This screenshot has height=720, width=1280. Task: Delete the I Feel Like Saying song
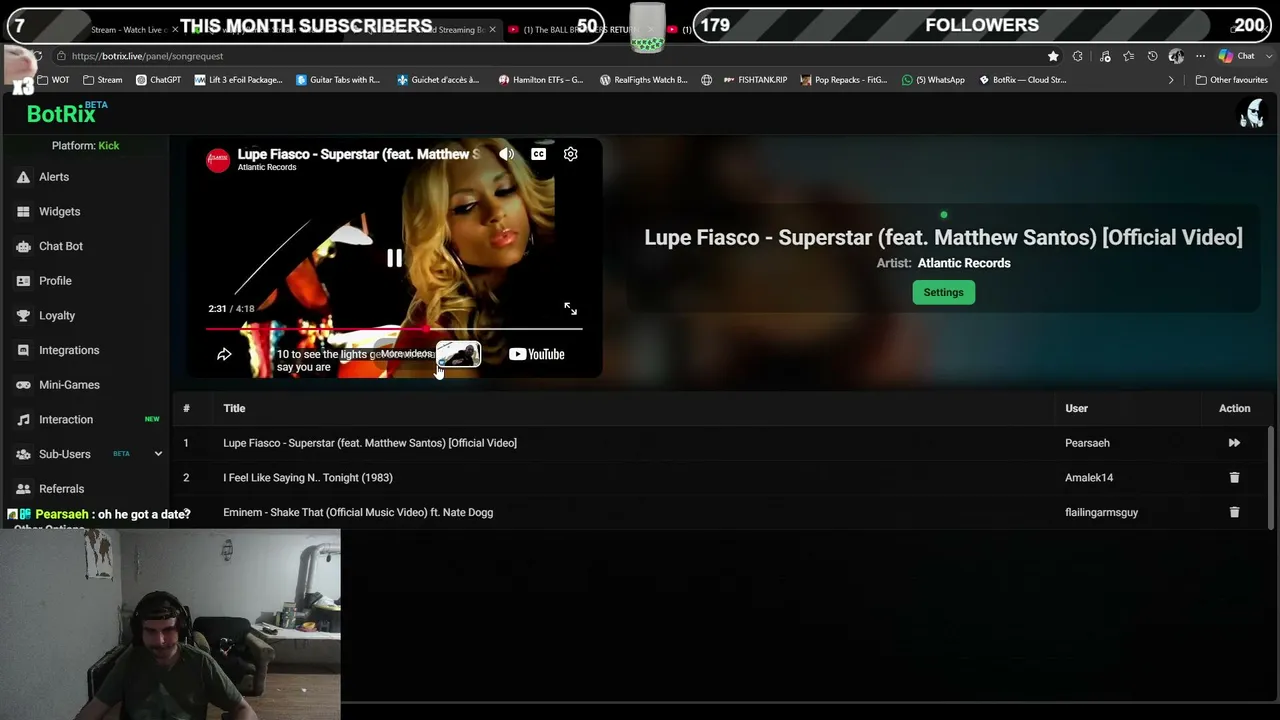point(1234,478)
